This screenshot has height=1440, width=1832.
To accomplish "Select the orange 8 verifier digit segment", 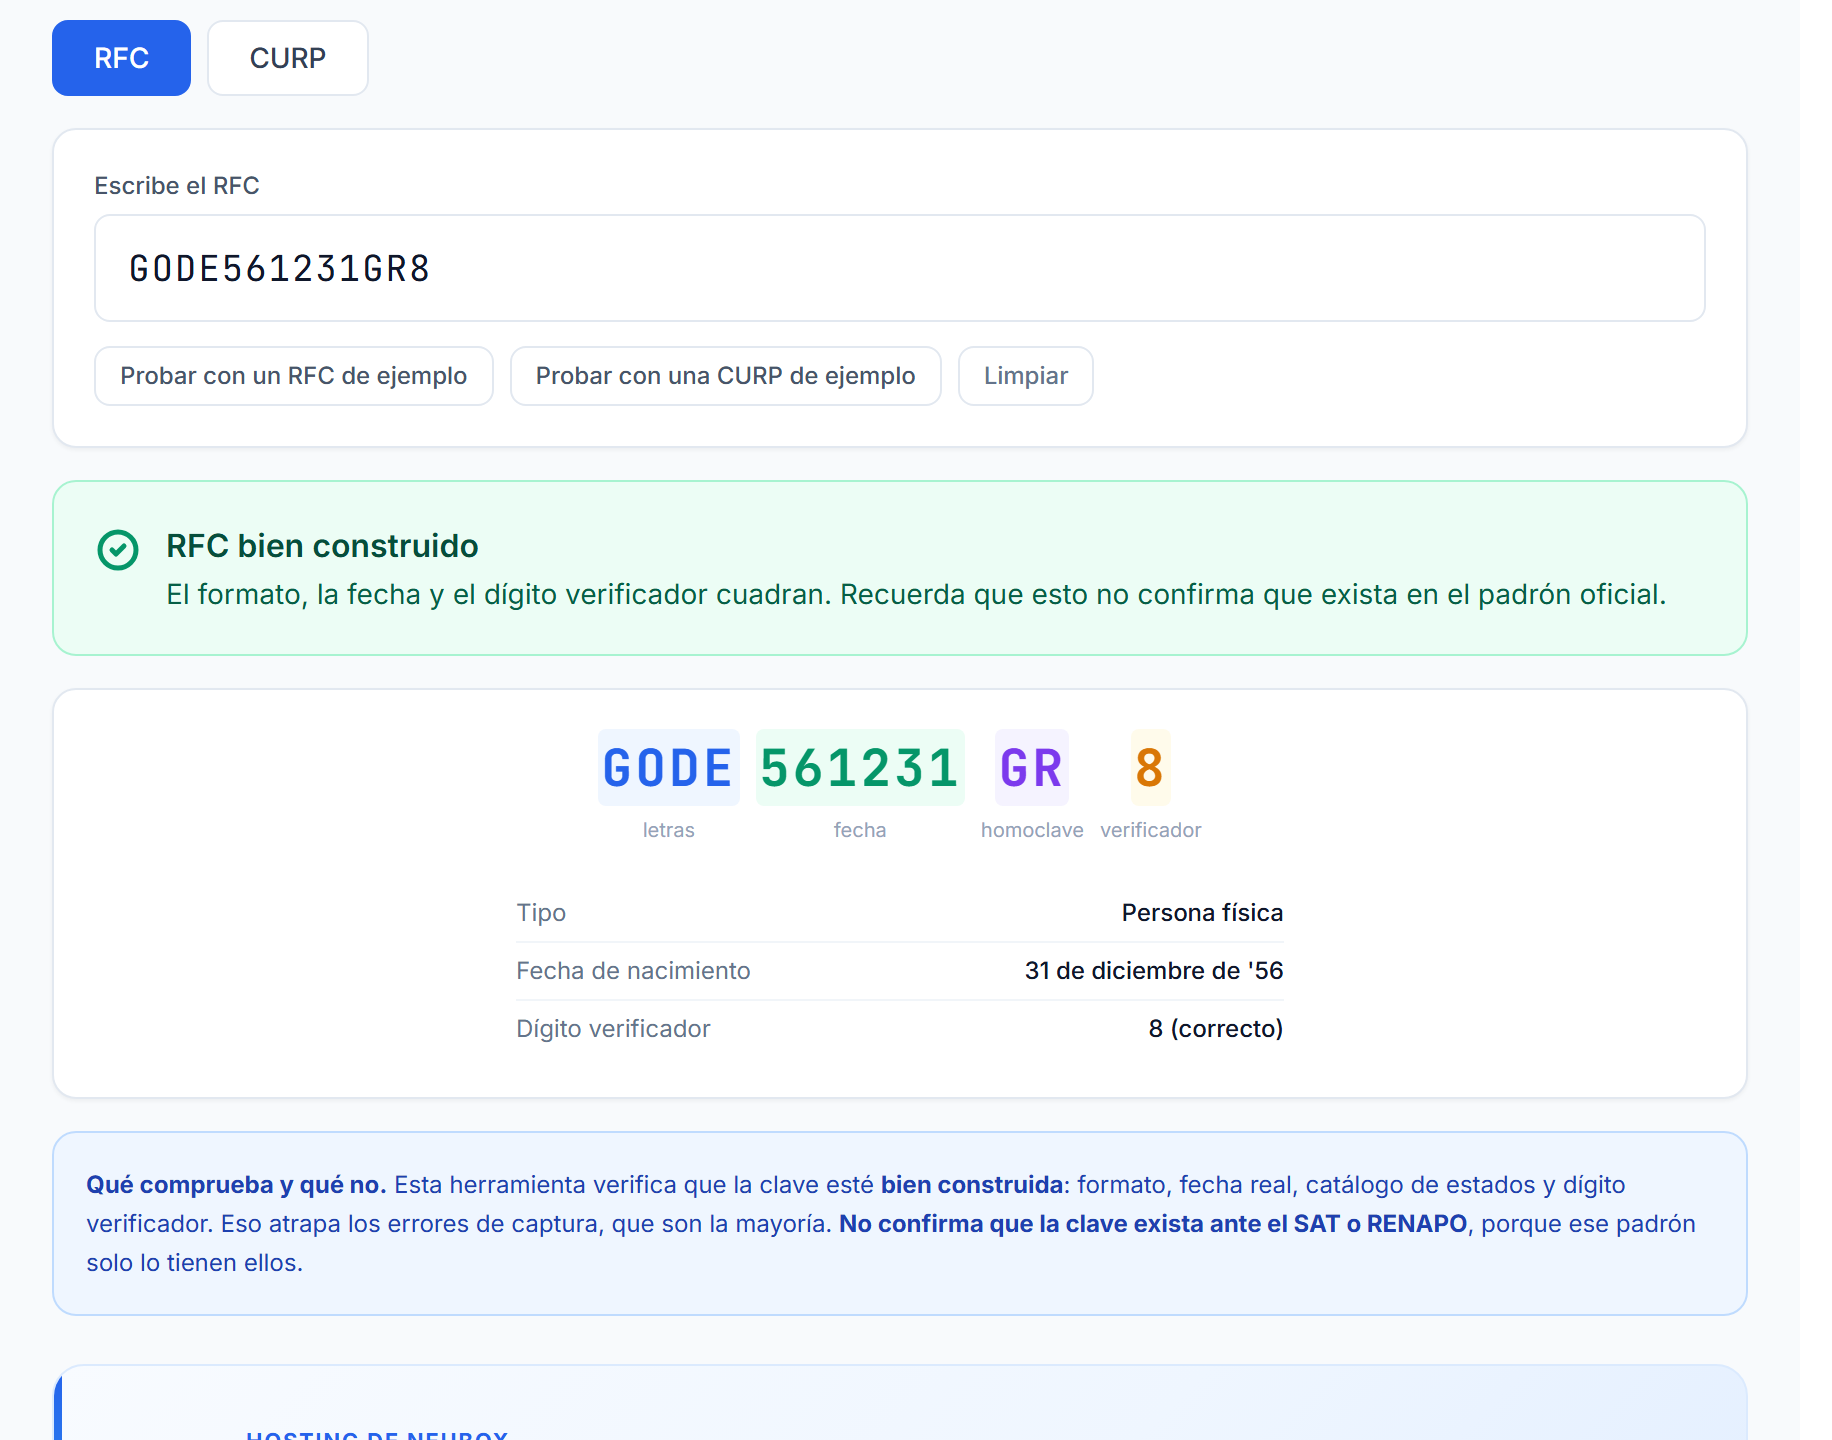I will [x=1150, y=768].
